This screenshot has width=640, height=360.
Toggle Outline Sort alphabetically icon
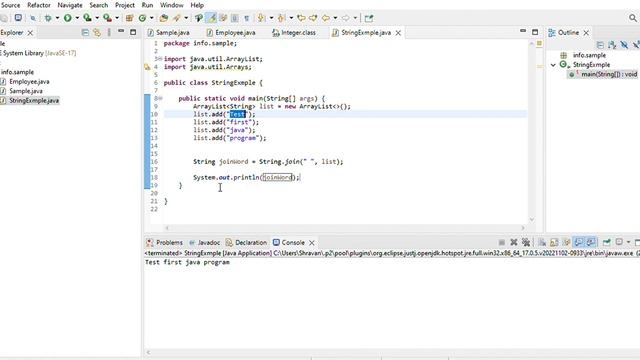[x=612, y=44]
